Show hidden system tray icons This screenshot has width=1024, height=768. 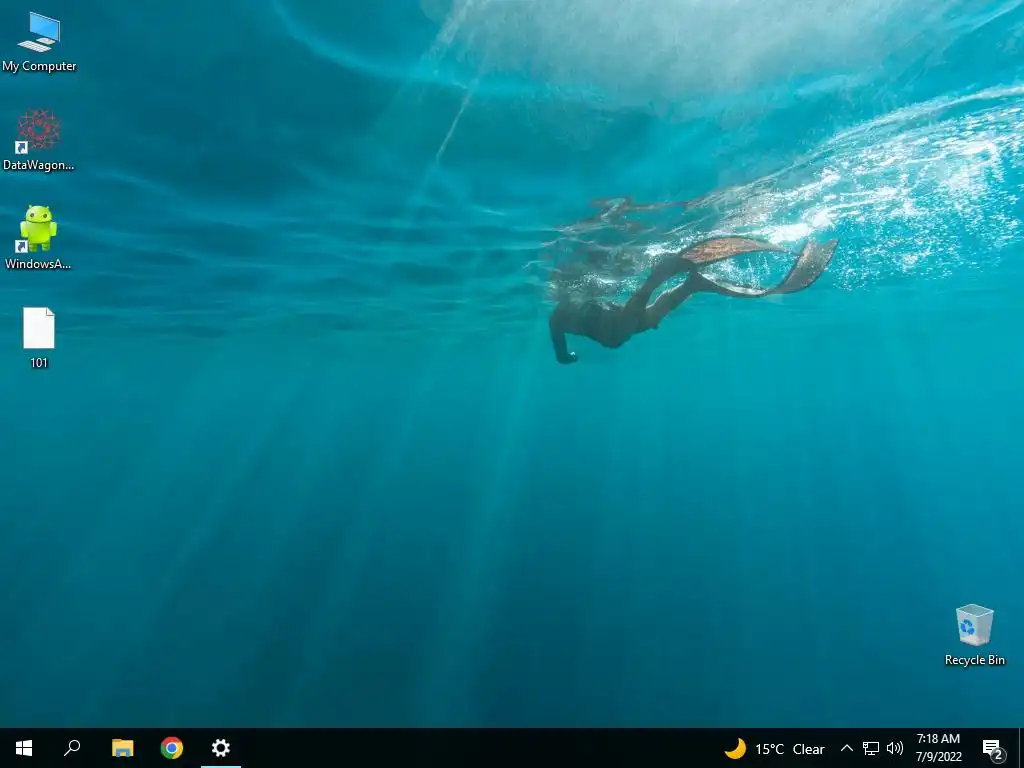(846, 748)
